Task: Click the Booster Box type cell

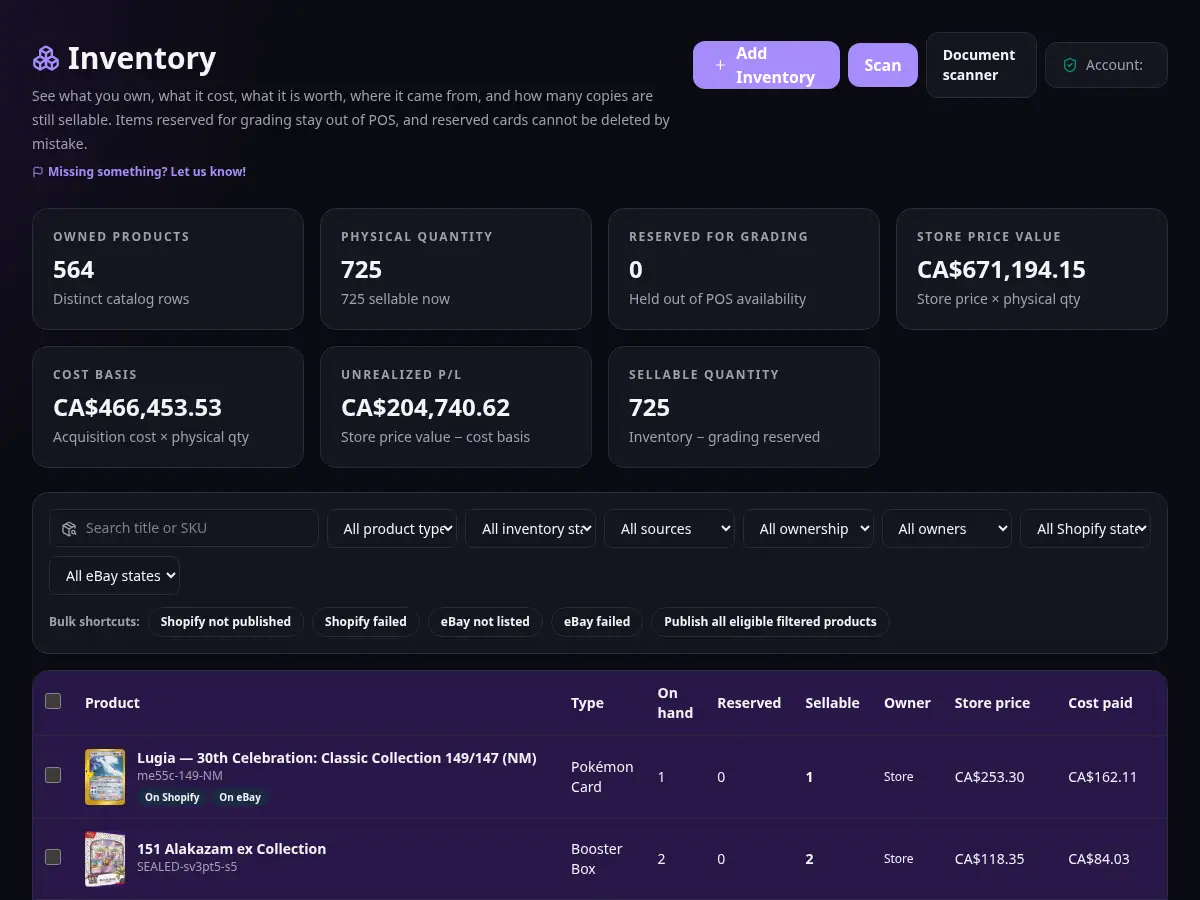Action: [x=597, y=859]
